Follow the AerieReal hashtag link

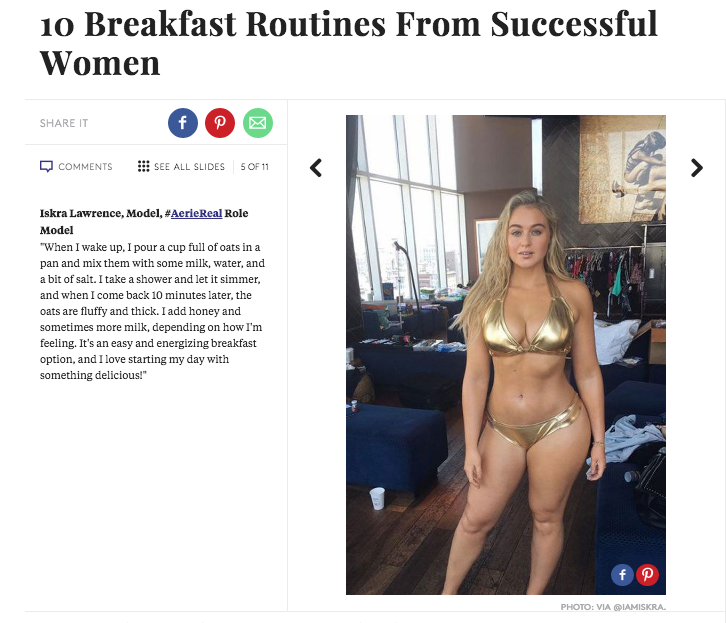coord(196,213)
